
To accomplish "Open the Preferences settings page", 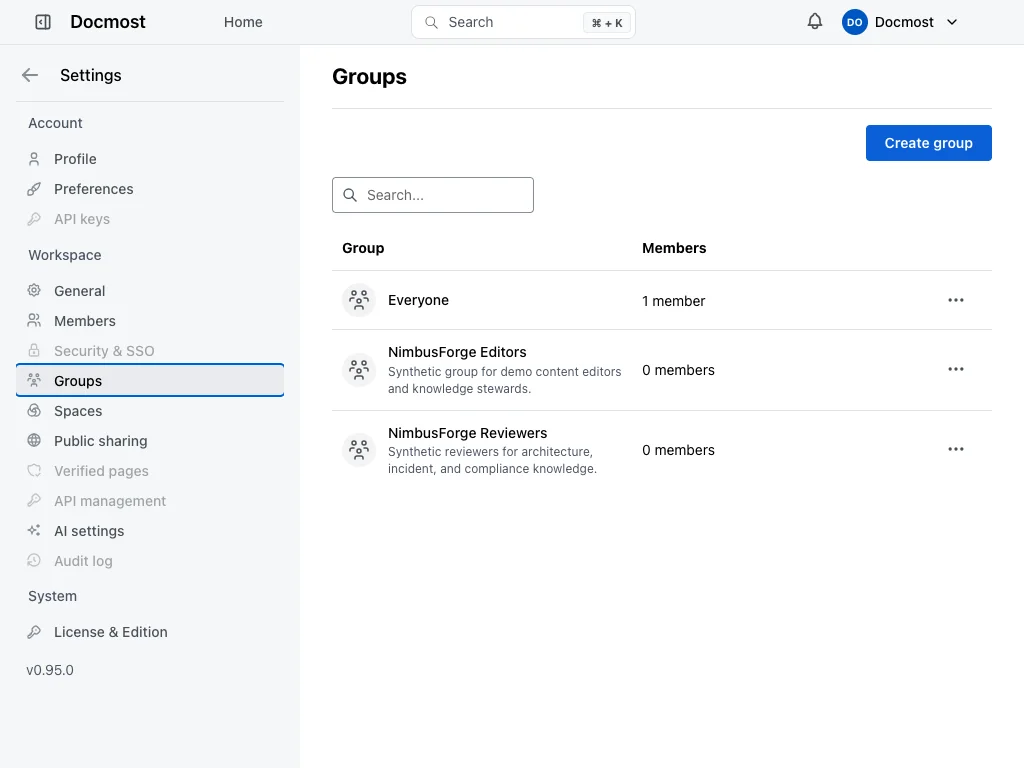I will point(150,189).
